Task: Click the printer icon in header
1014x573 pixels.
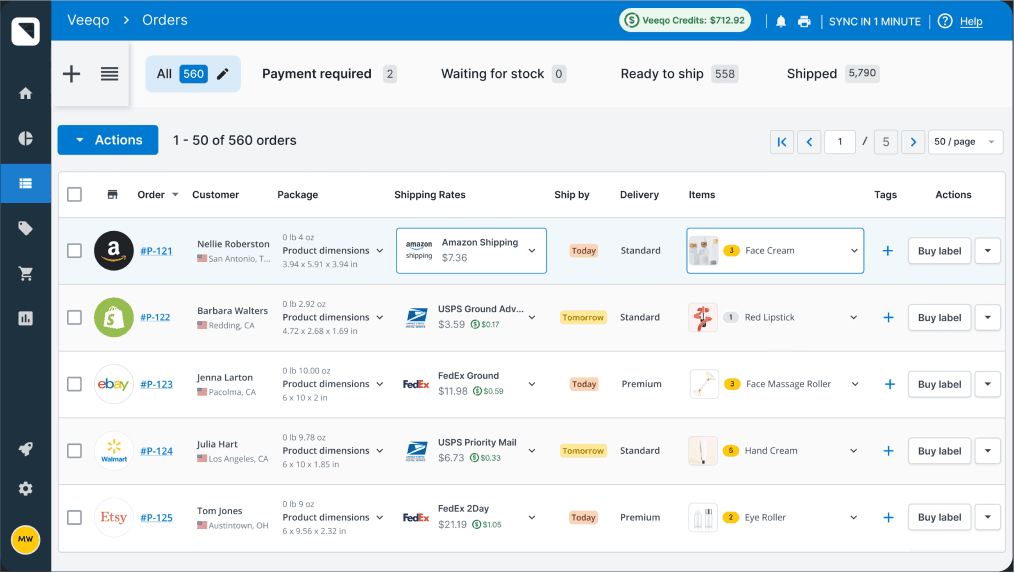Action: point(804,21)
